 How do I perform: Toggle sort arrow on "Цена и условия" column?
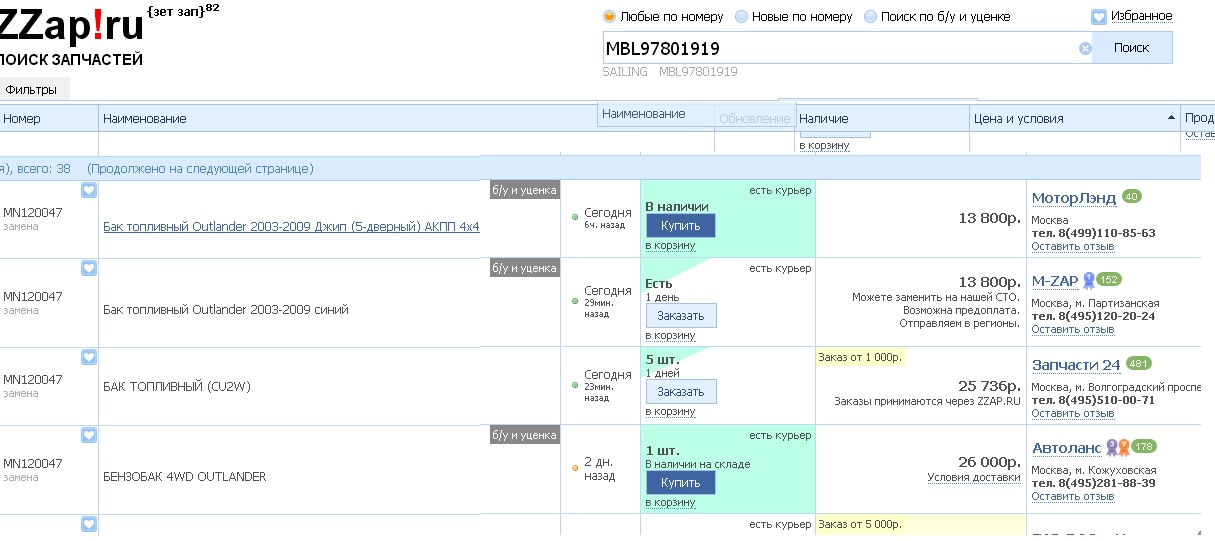point(1171,118)
